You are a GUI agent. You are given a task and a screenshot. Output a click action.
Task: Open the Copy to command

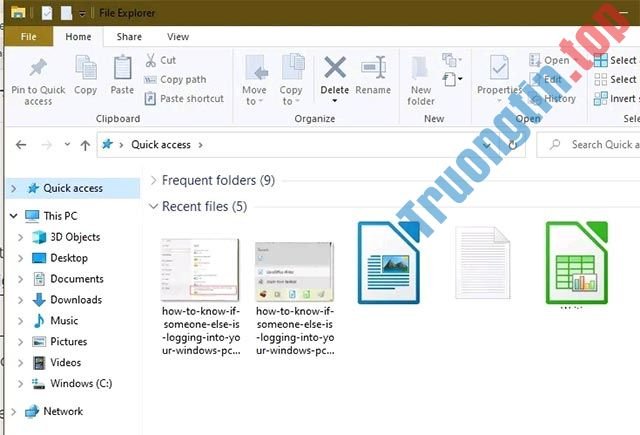[291, 80]
